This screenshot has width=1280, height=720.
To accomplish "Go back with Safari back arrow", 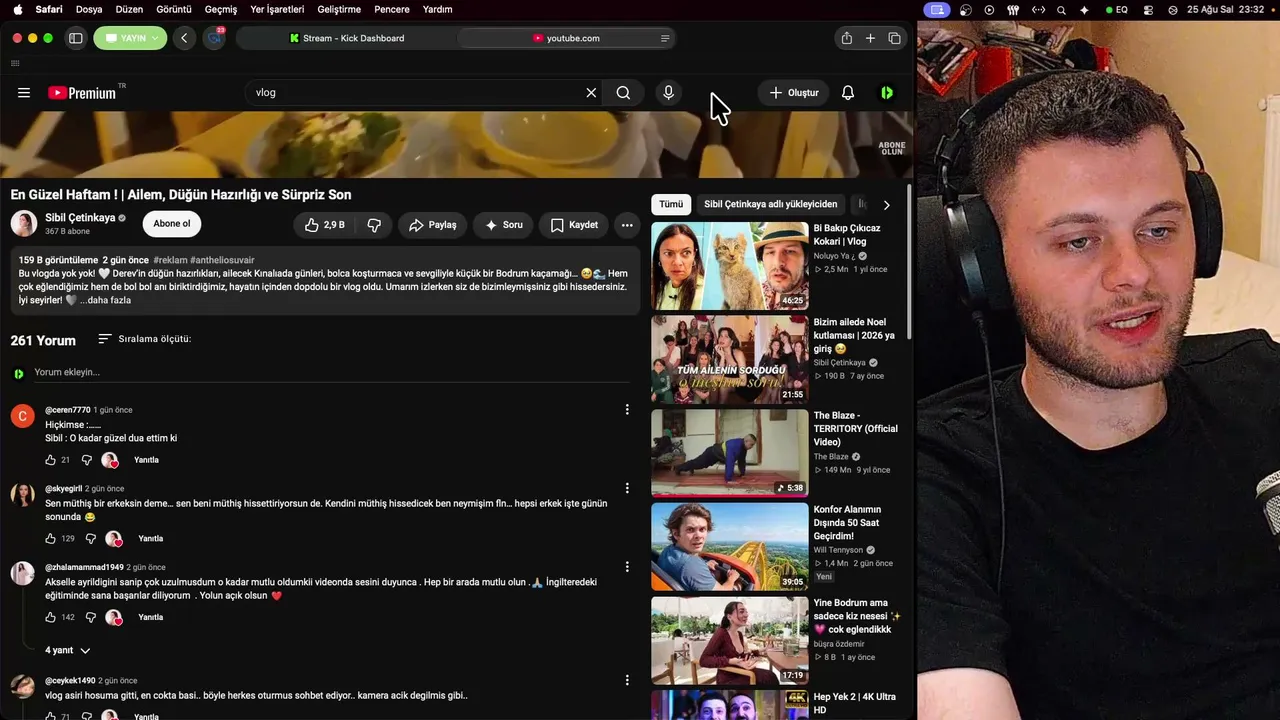I will pos(184,38).
